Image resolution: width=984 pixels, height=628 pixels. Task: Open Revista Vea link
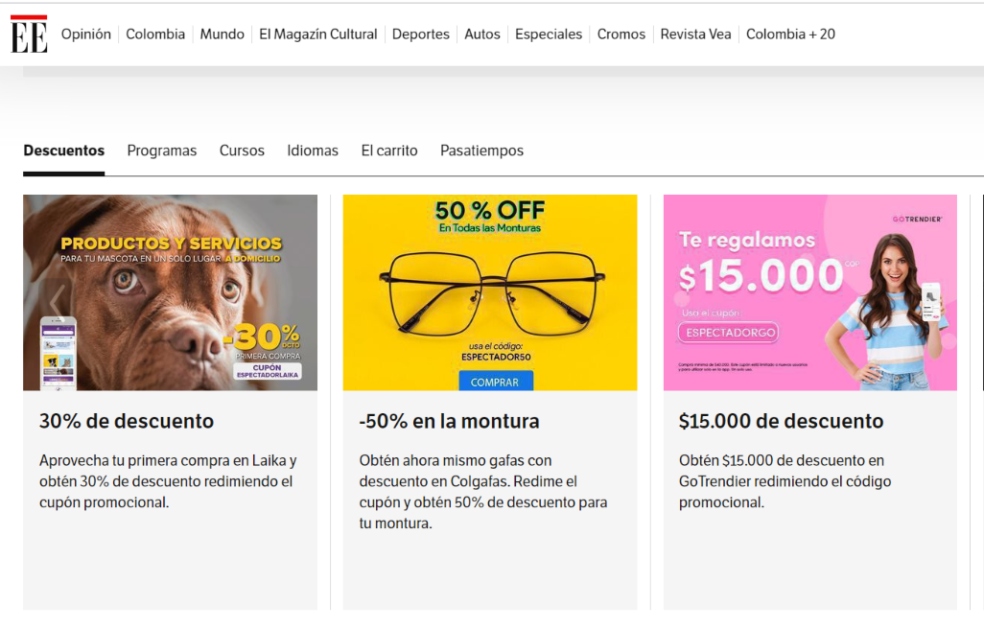click(x=695, y=34)
